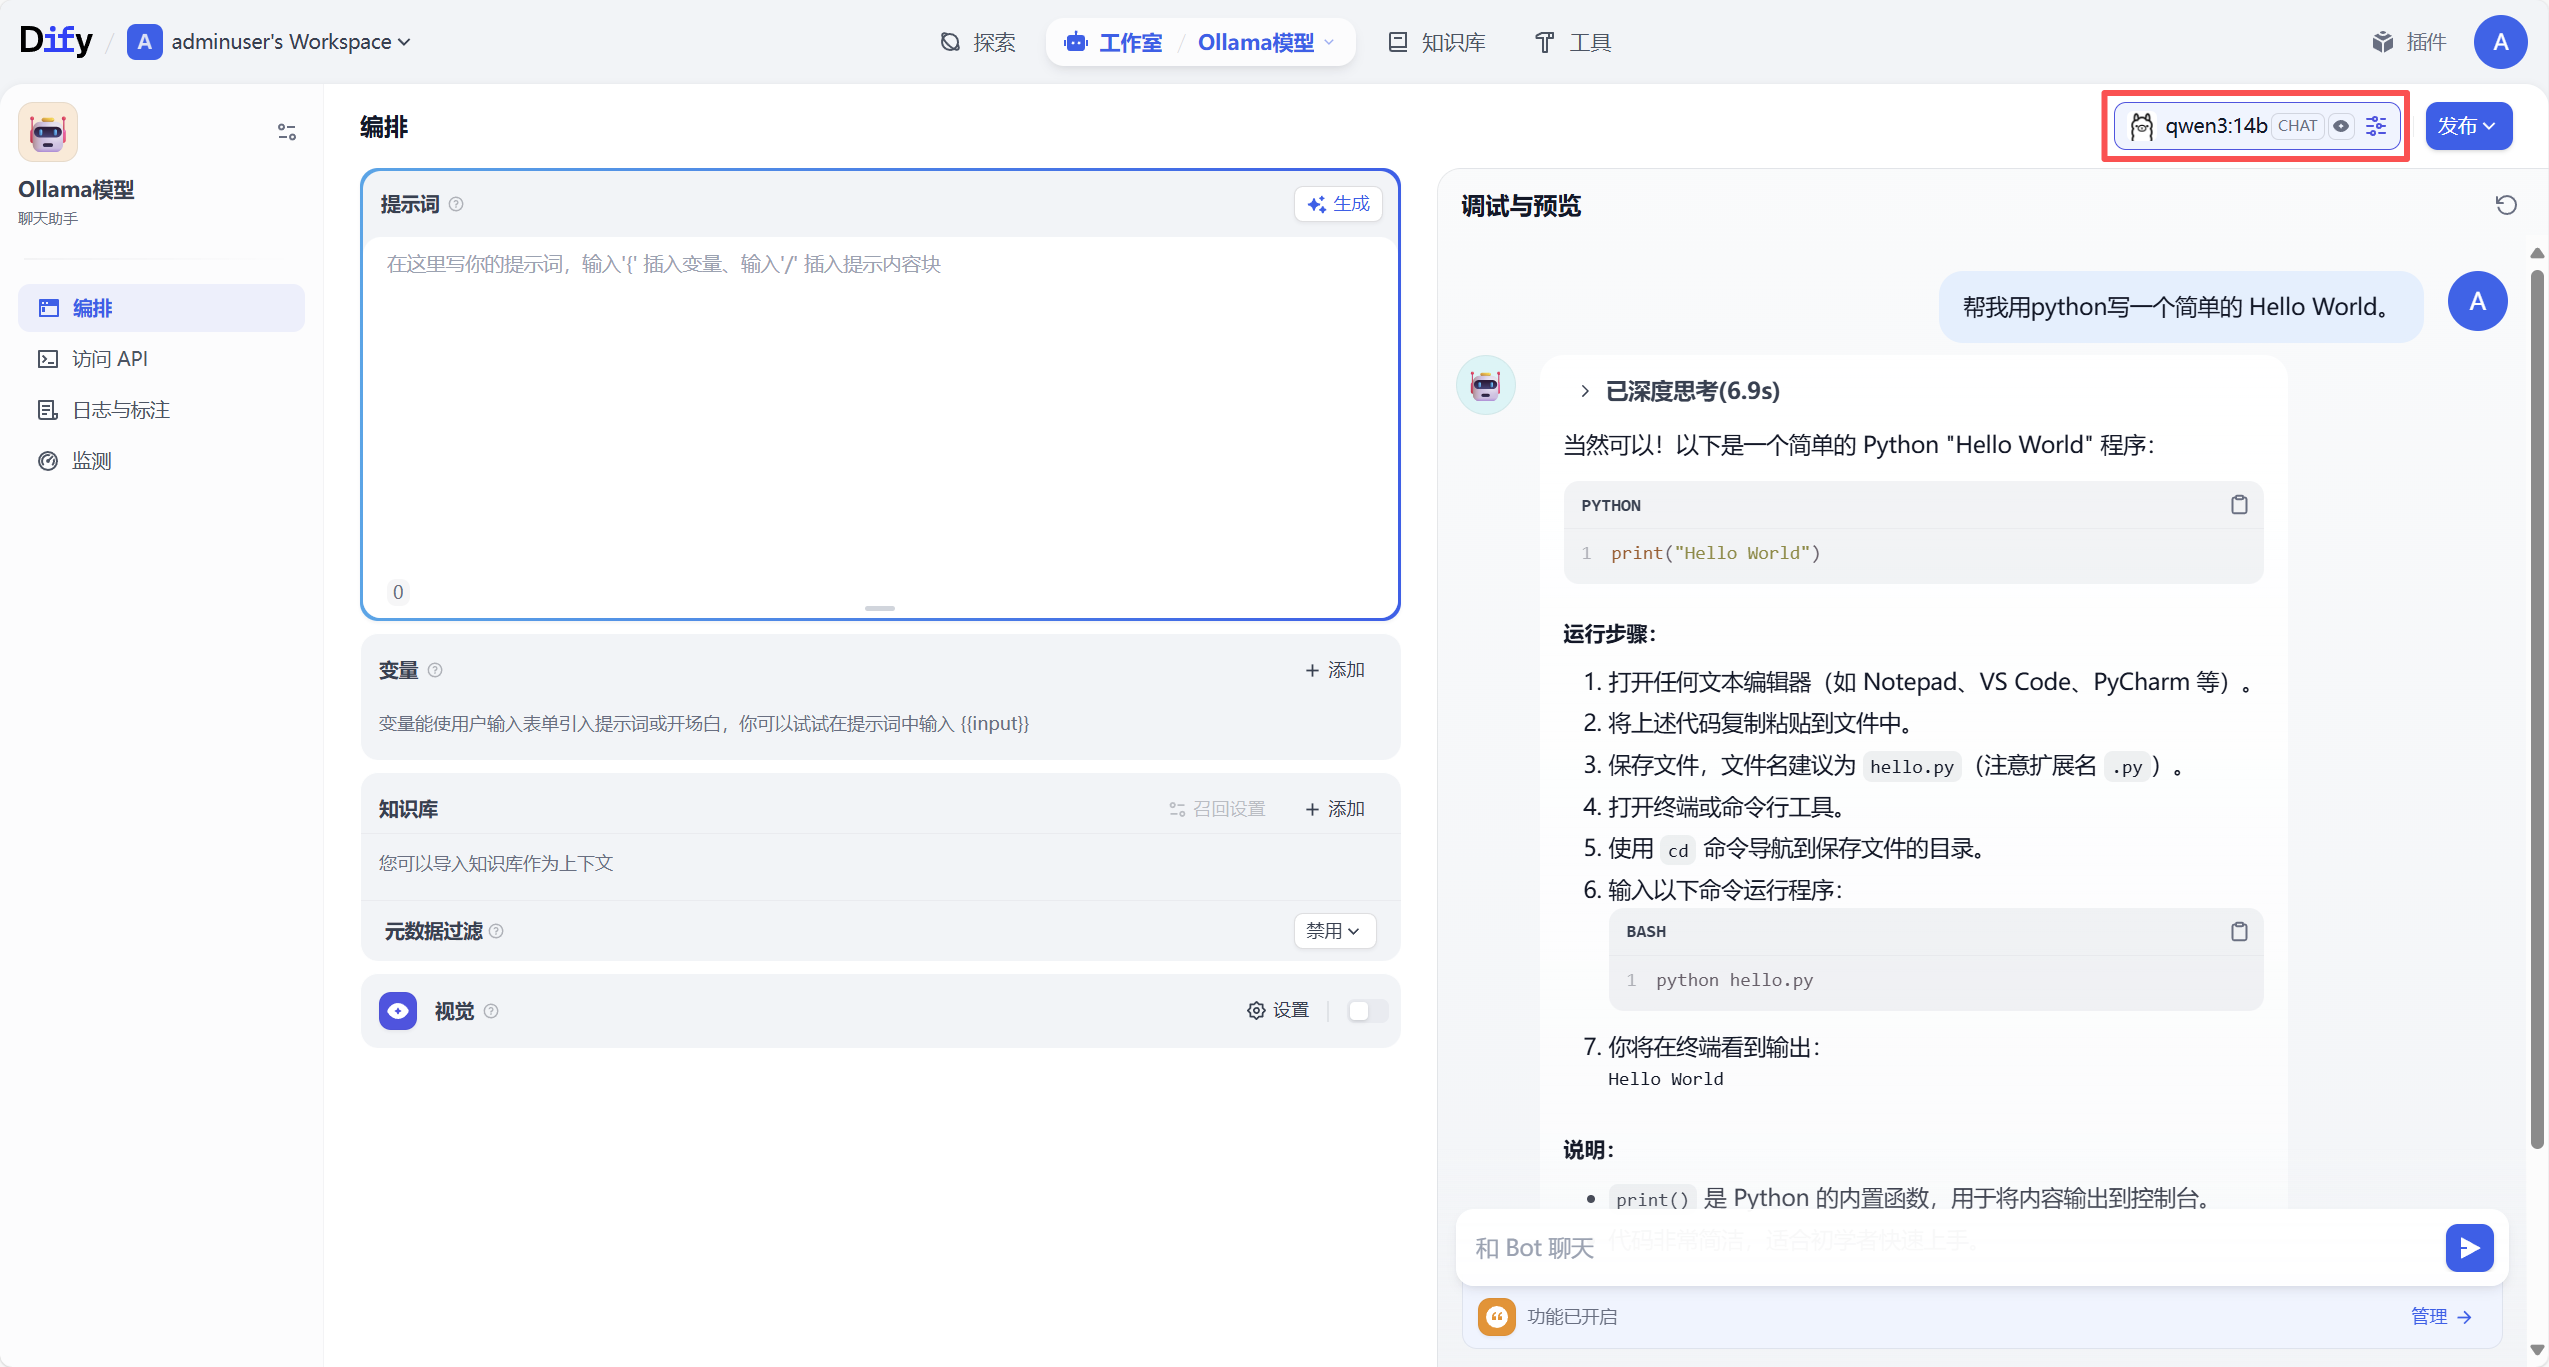Add a new variable with 添加
Screen dimensions: 2549x1367
click(1335, 670)
